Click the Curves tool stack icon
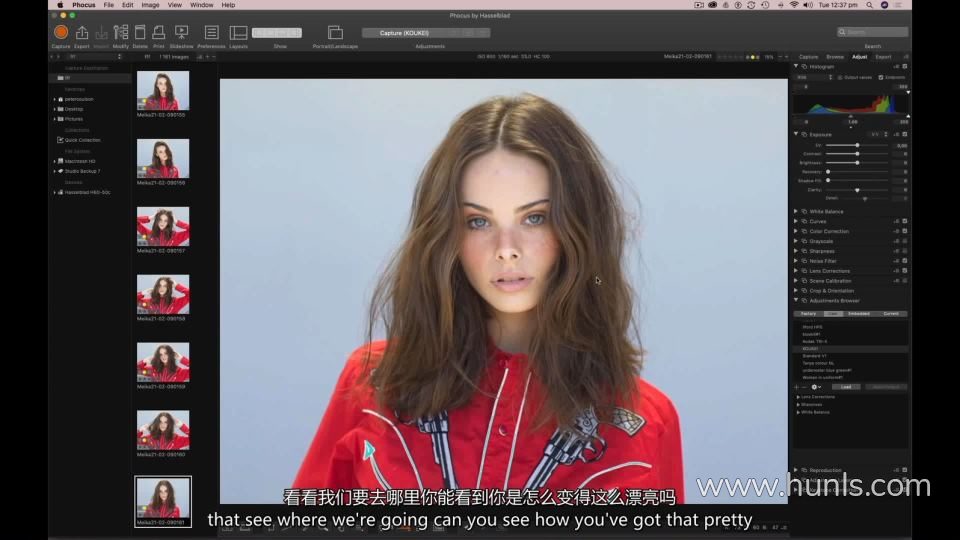960x540 pixels. (x=804, y=222)
